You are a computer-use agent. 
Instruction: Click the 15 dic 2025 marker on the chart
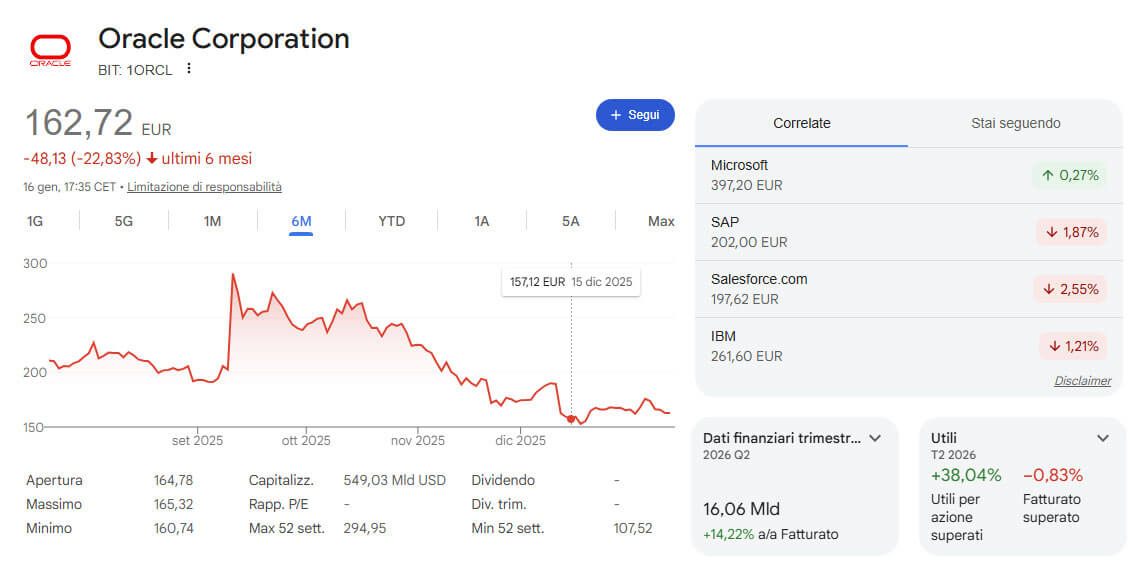(x=572, y=421)
